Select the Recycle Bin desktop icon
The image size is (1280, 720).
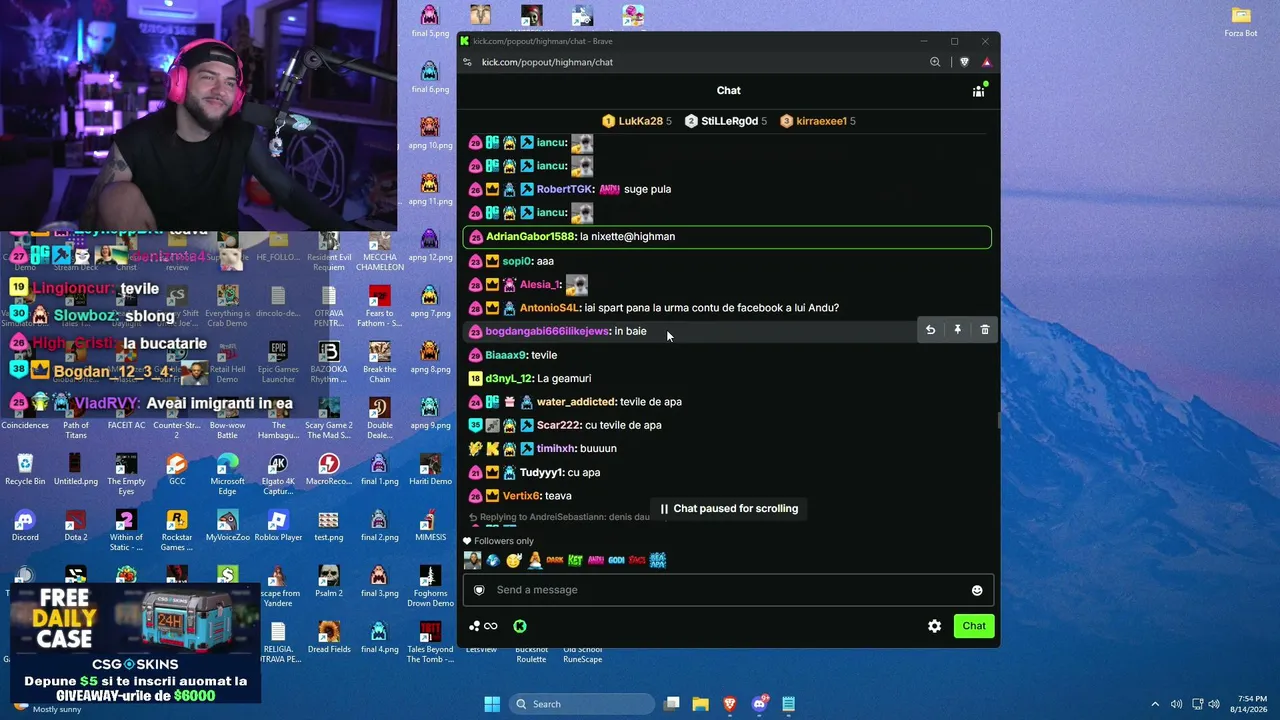pos(25,469)
